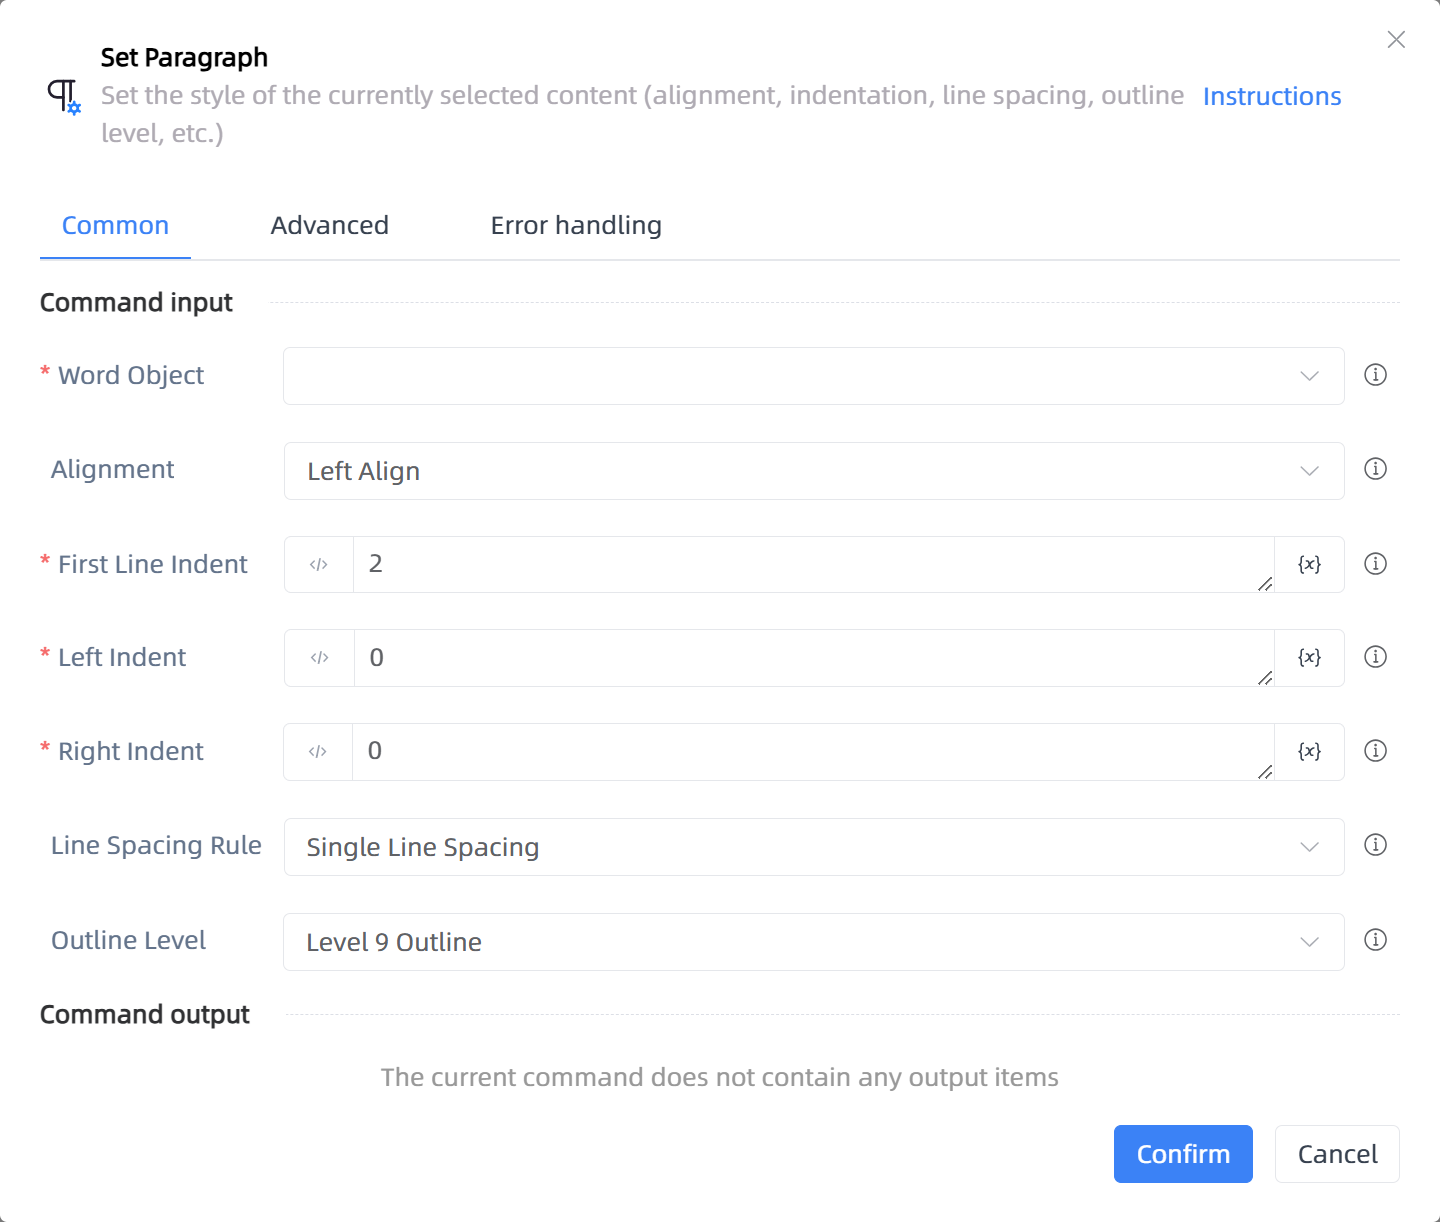
Task: Open the Error handling tab
Action: pyautogui.click(x=576, y=226)
